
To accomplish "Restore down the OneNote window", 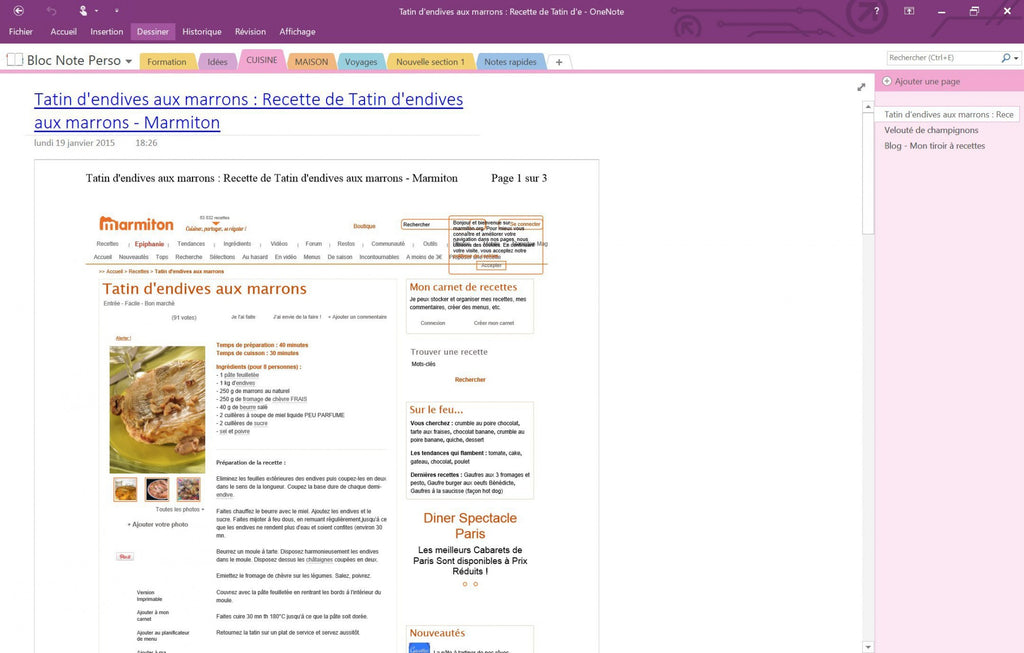I will [x=974, y=11].
